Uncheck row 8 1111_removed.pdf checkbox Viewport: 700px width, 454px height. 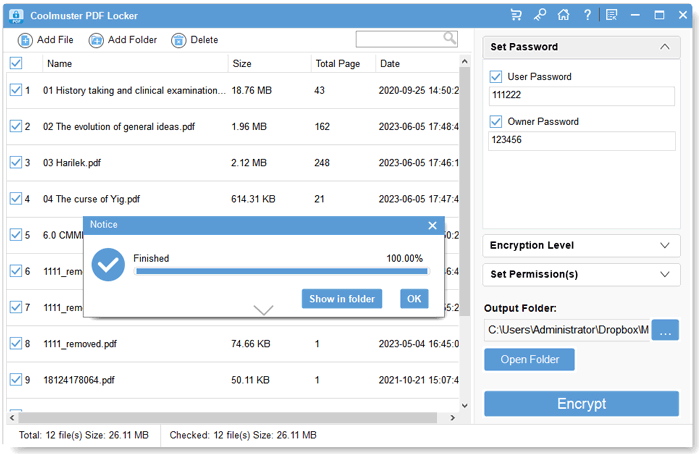(x=16, y=343)
